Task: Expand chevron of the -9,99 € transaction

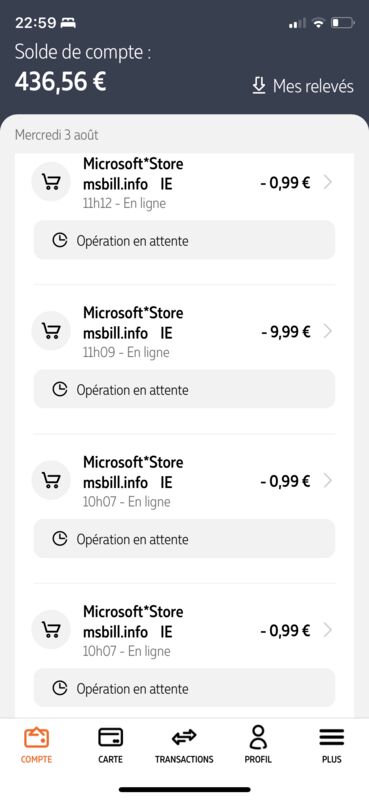Action: pos(328,332)
